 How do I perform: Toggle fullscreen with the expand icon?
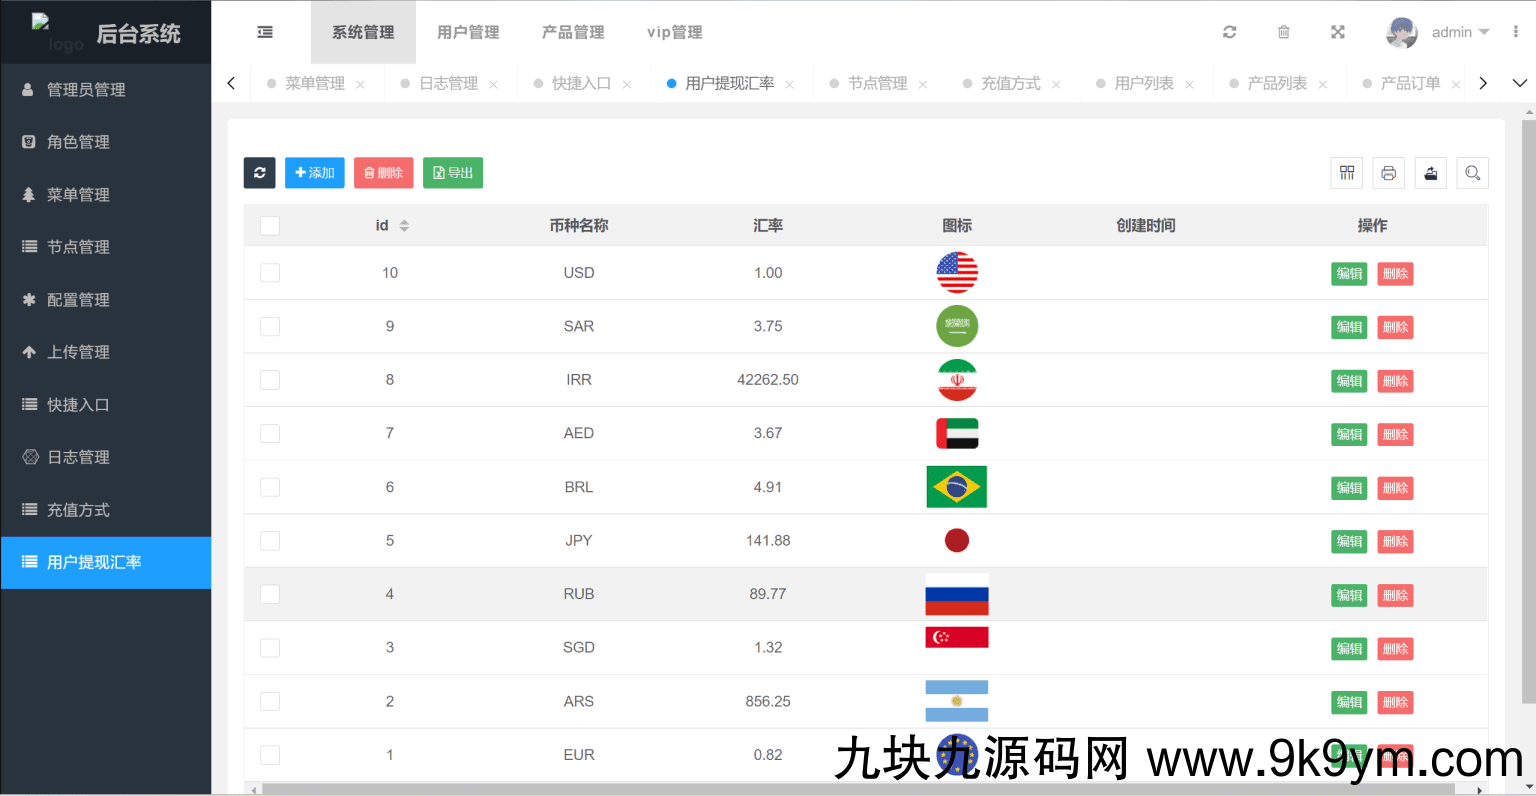tap(1337, 32)
